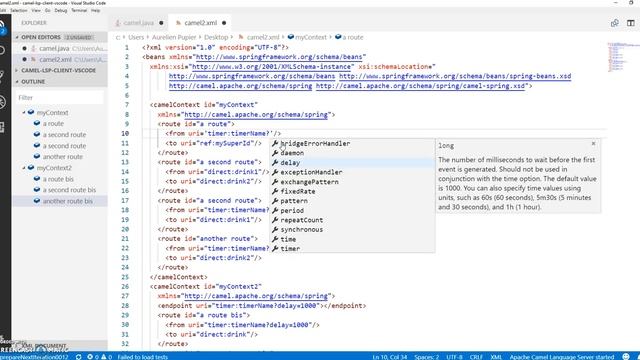This screenshot has height=360, width=640.
Task: Open the camel2.xml breadcrumb dropdown
Action: 259,37
